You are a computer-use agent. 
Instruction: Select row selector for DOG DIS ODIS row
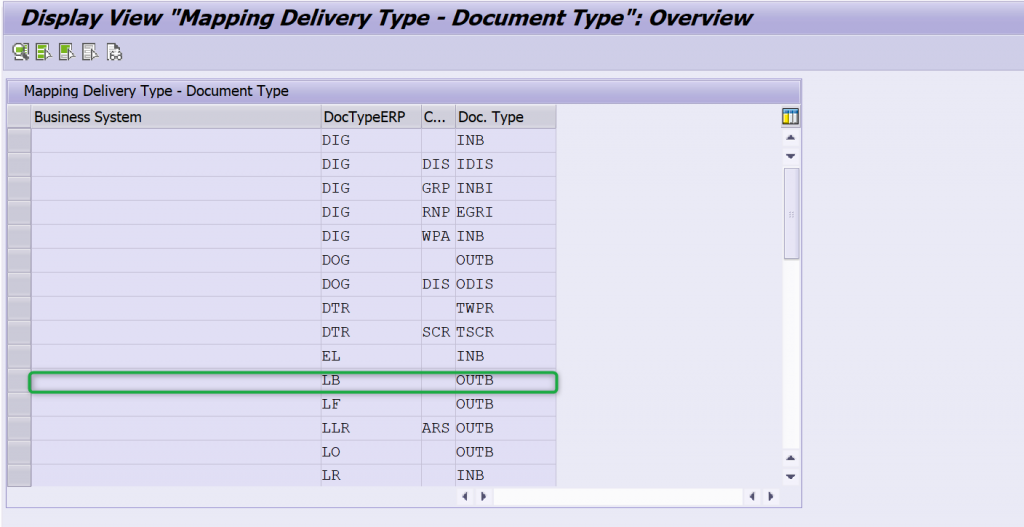[19, 284]
